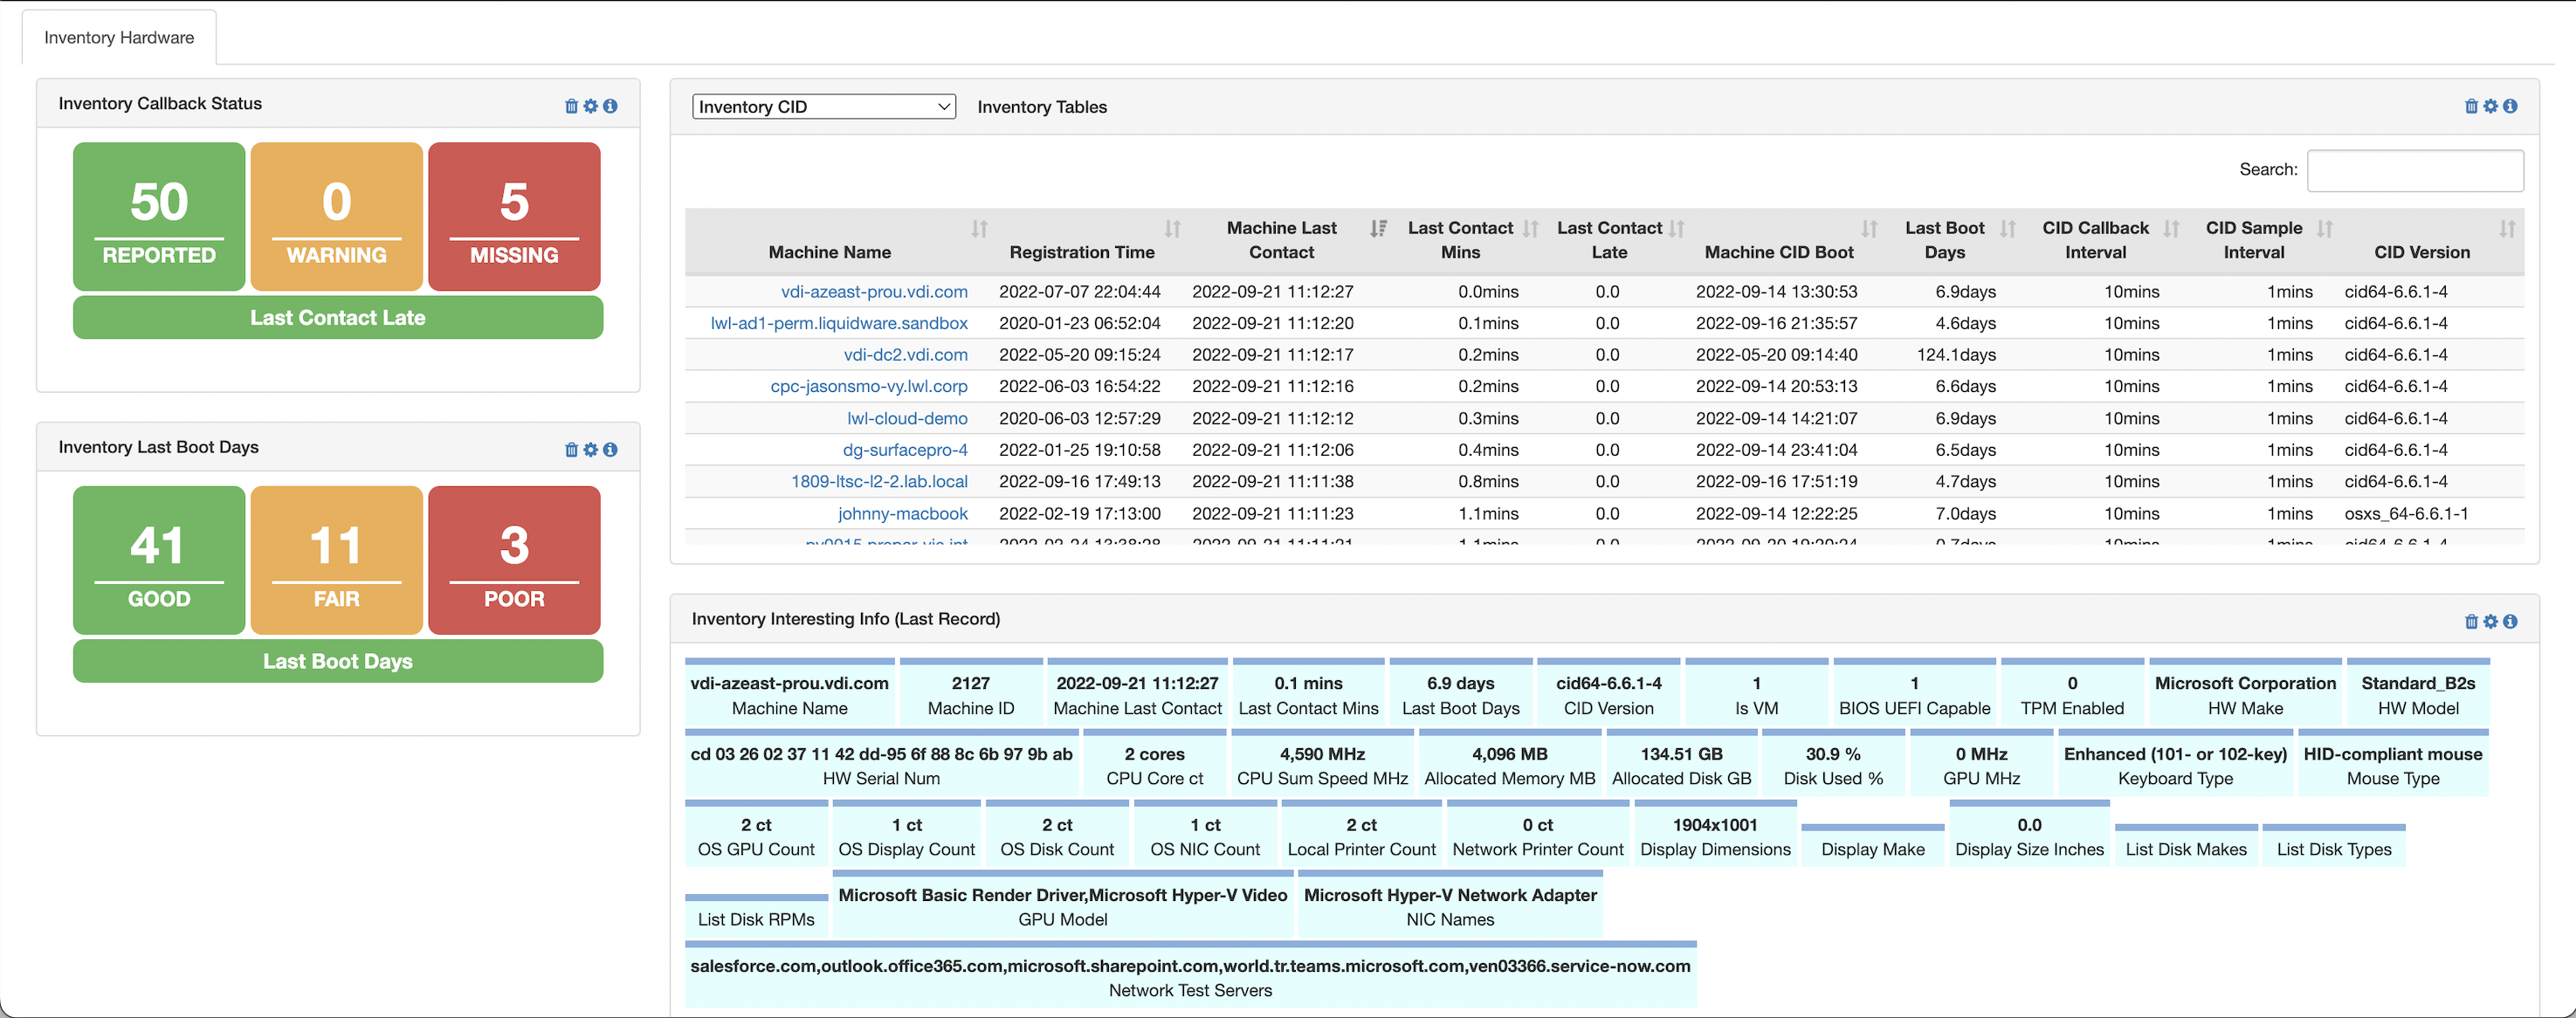Click the Network Test Servers info tile
Viewport: 2576px width, 1018px height.
click(1190, 975)
